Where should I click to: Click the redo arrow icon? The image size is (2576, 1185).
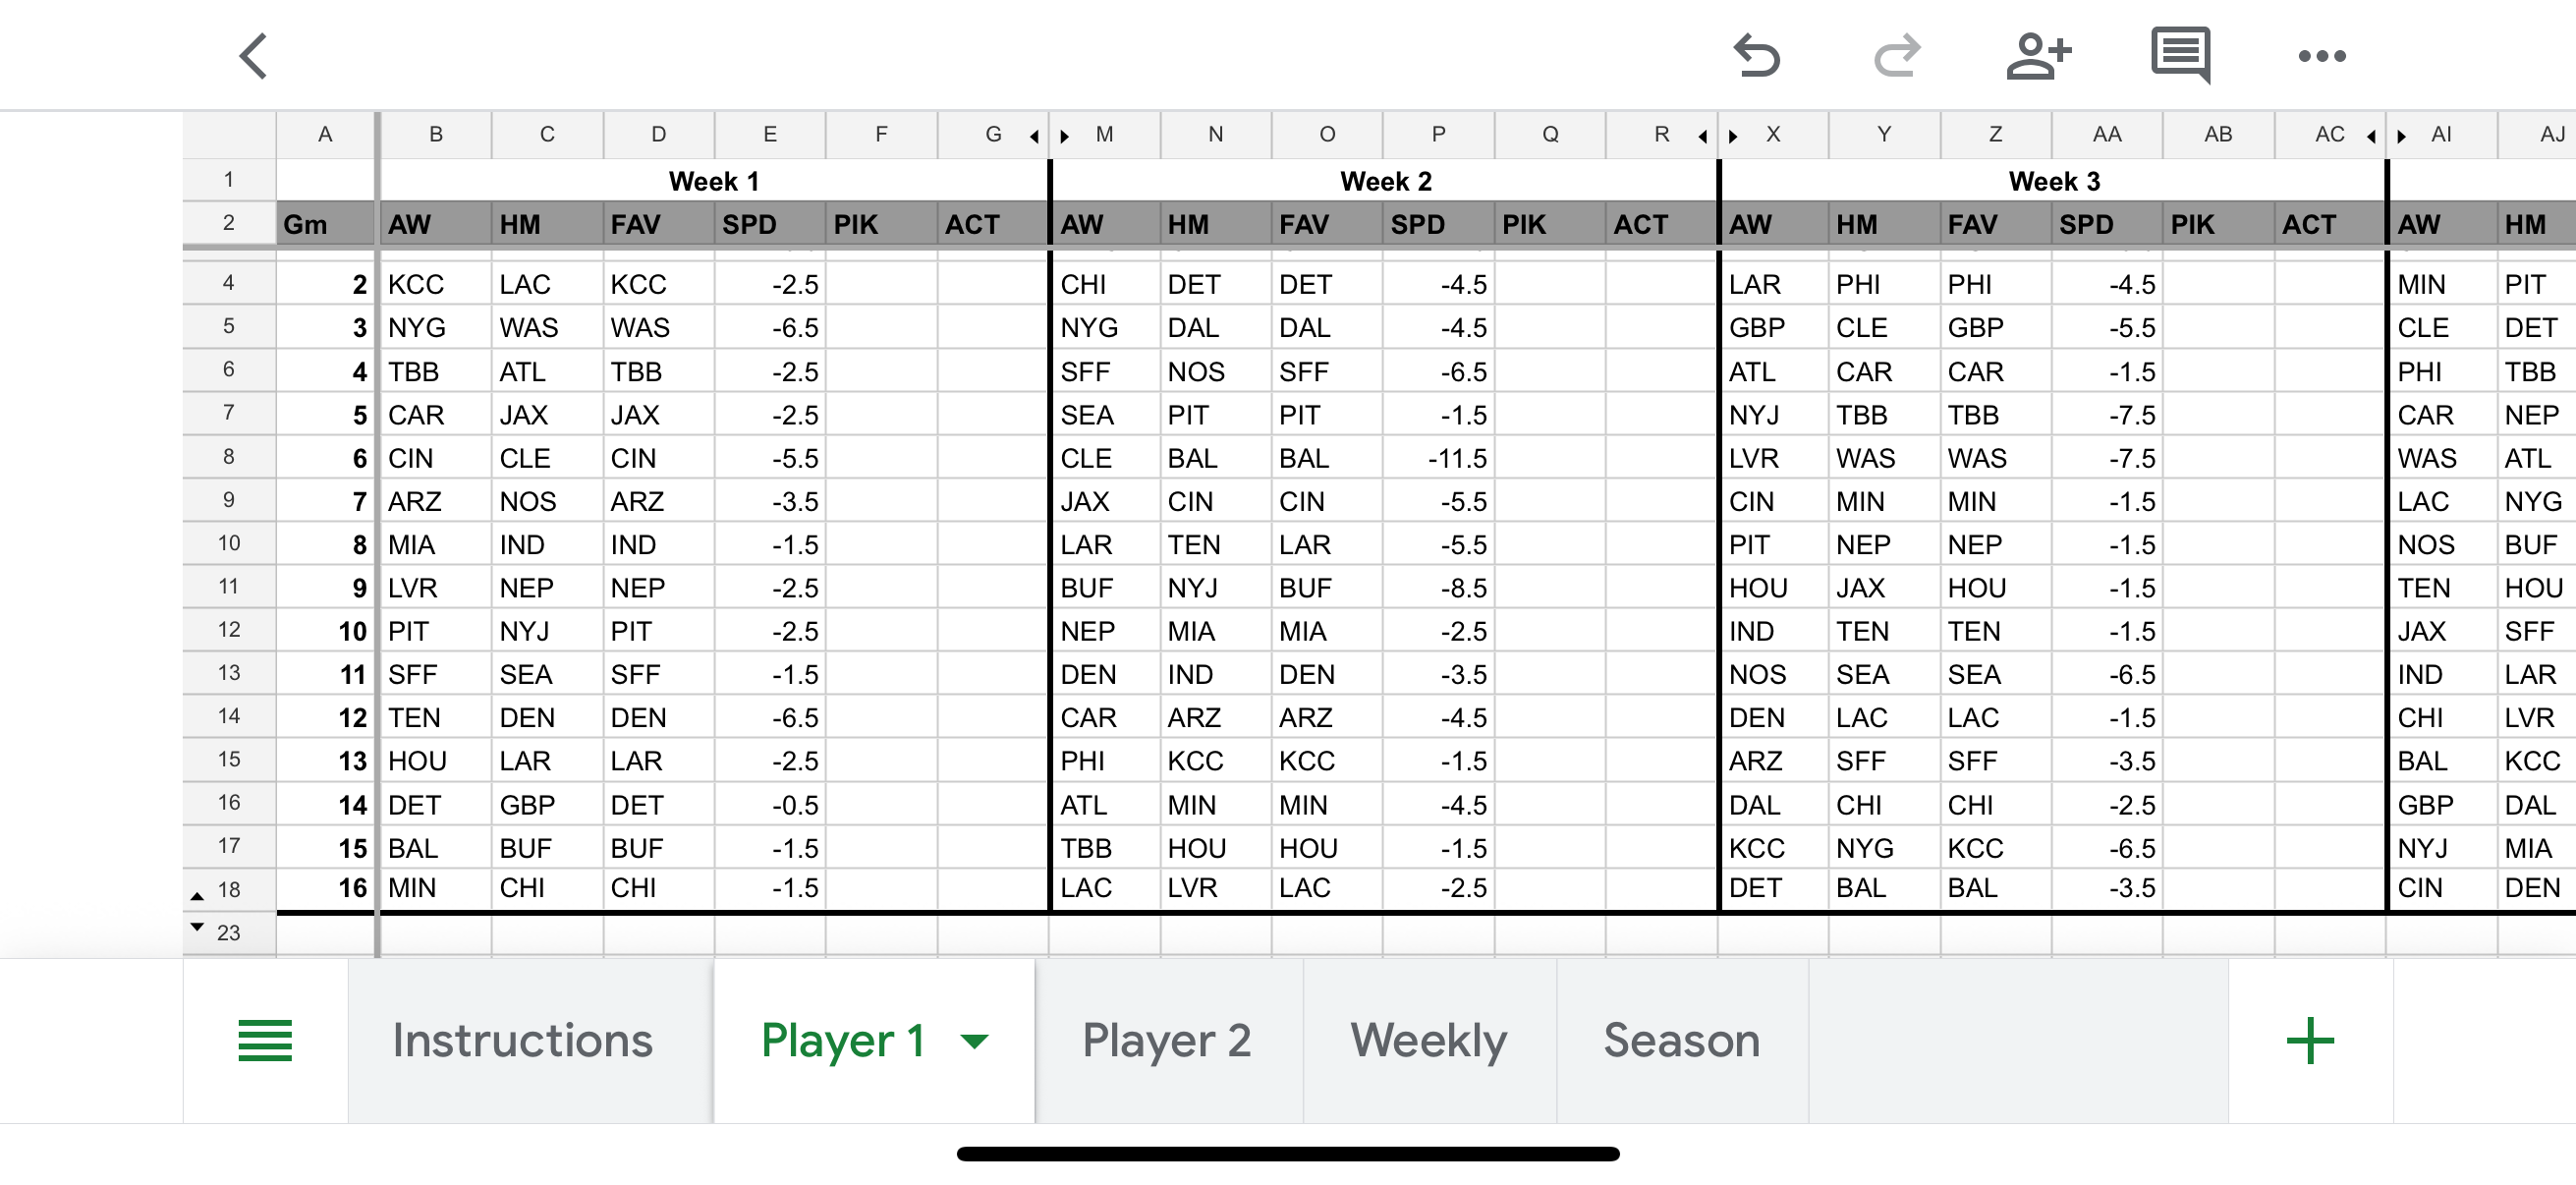1897,56
